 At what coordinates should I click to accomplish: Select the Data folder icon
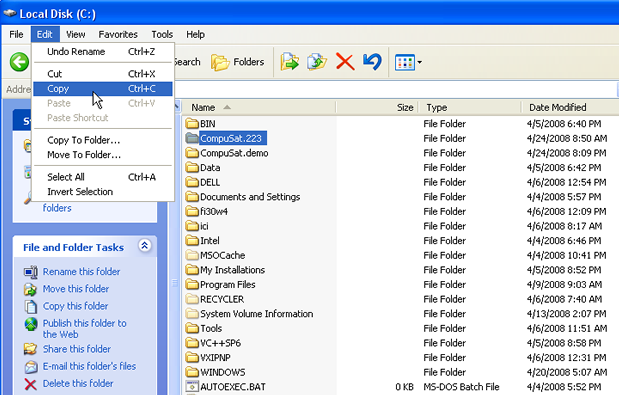pyautogui.click(x=192, y=167)
